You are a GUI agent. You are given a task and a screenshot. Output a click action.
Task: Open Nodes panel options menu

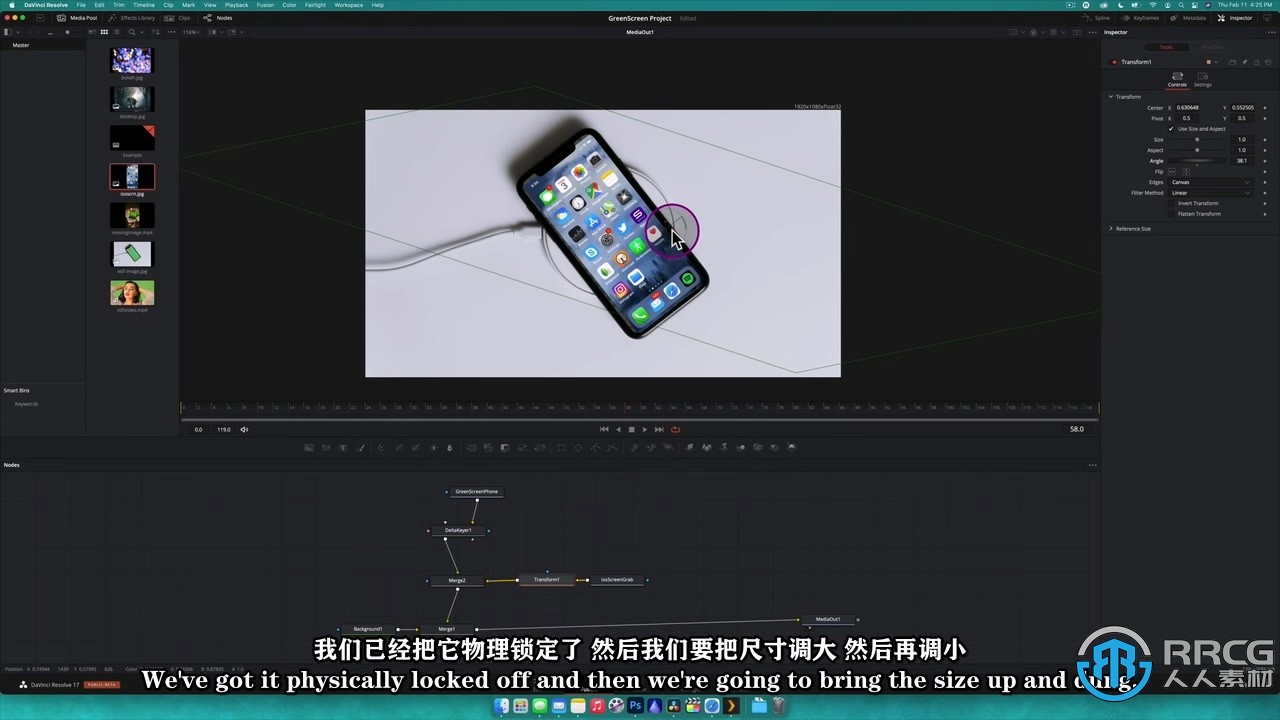1092,465
